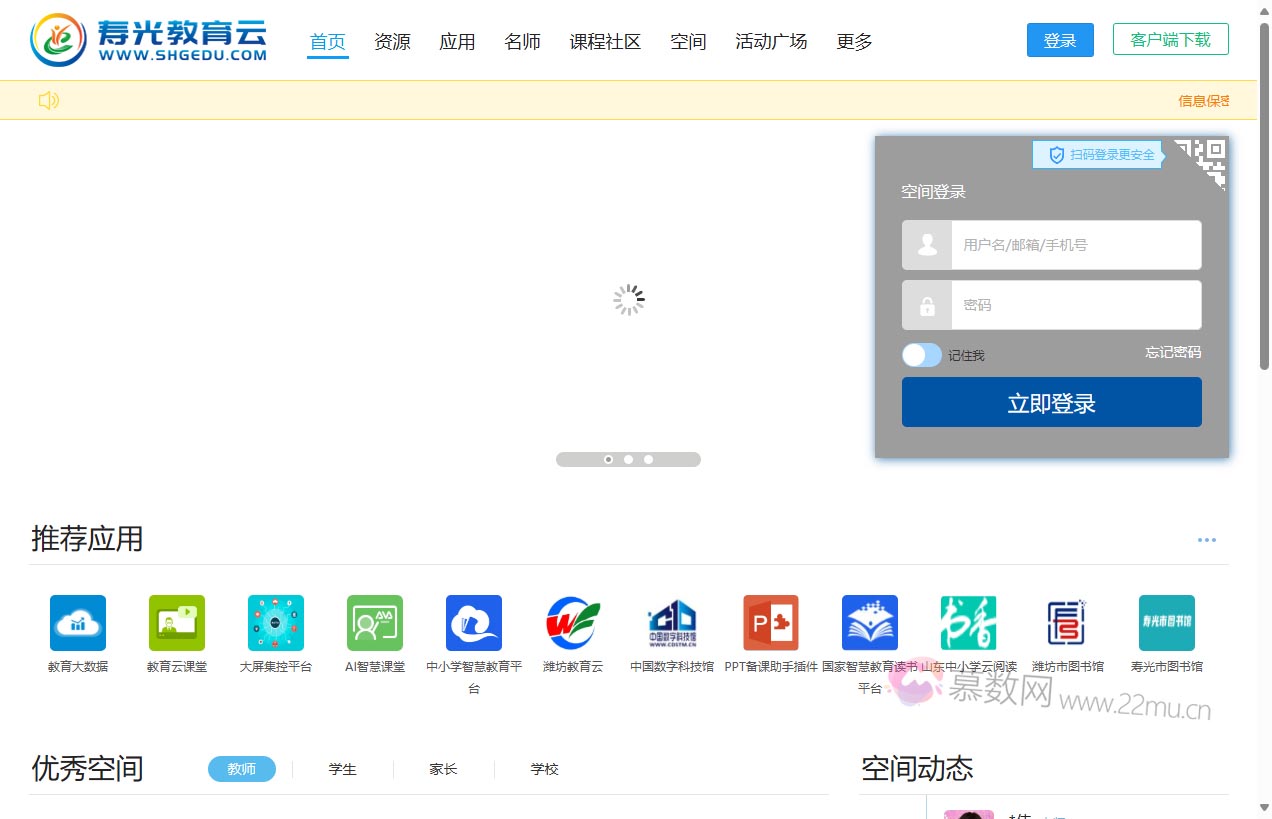Click the speaker announcement icon
Viewport: 1272px width, 819px height.
[49, 100]
